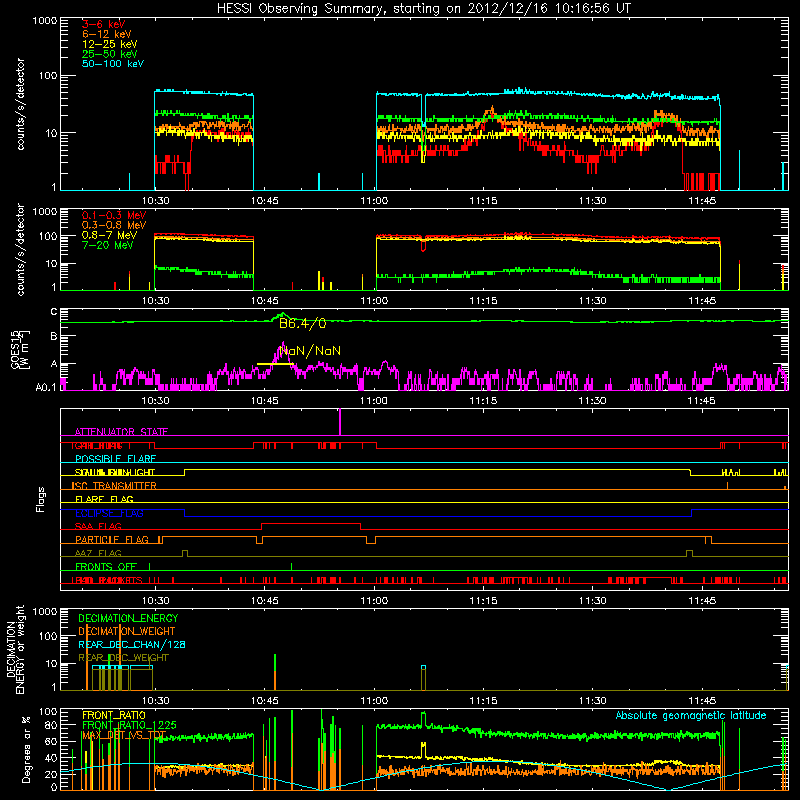The width and height of the screenshot is (800, 800).
Task: Click counts/s/detector axis label of top panel
Action: tap(20, 104)
